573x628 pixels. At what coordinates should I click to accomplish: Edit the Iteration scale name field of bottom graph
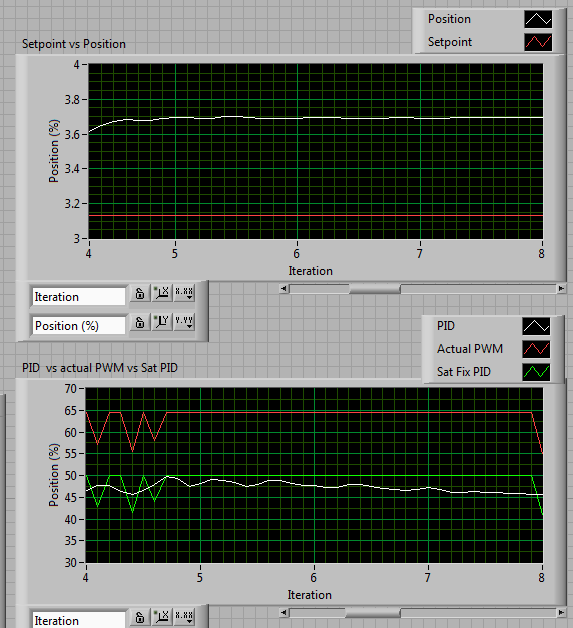pyautogui.click(x=78, y=620)
